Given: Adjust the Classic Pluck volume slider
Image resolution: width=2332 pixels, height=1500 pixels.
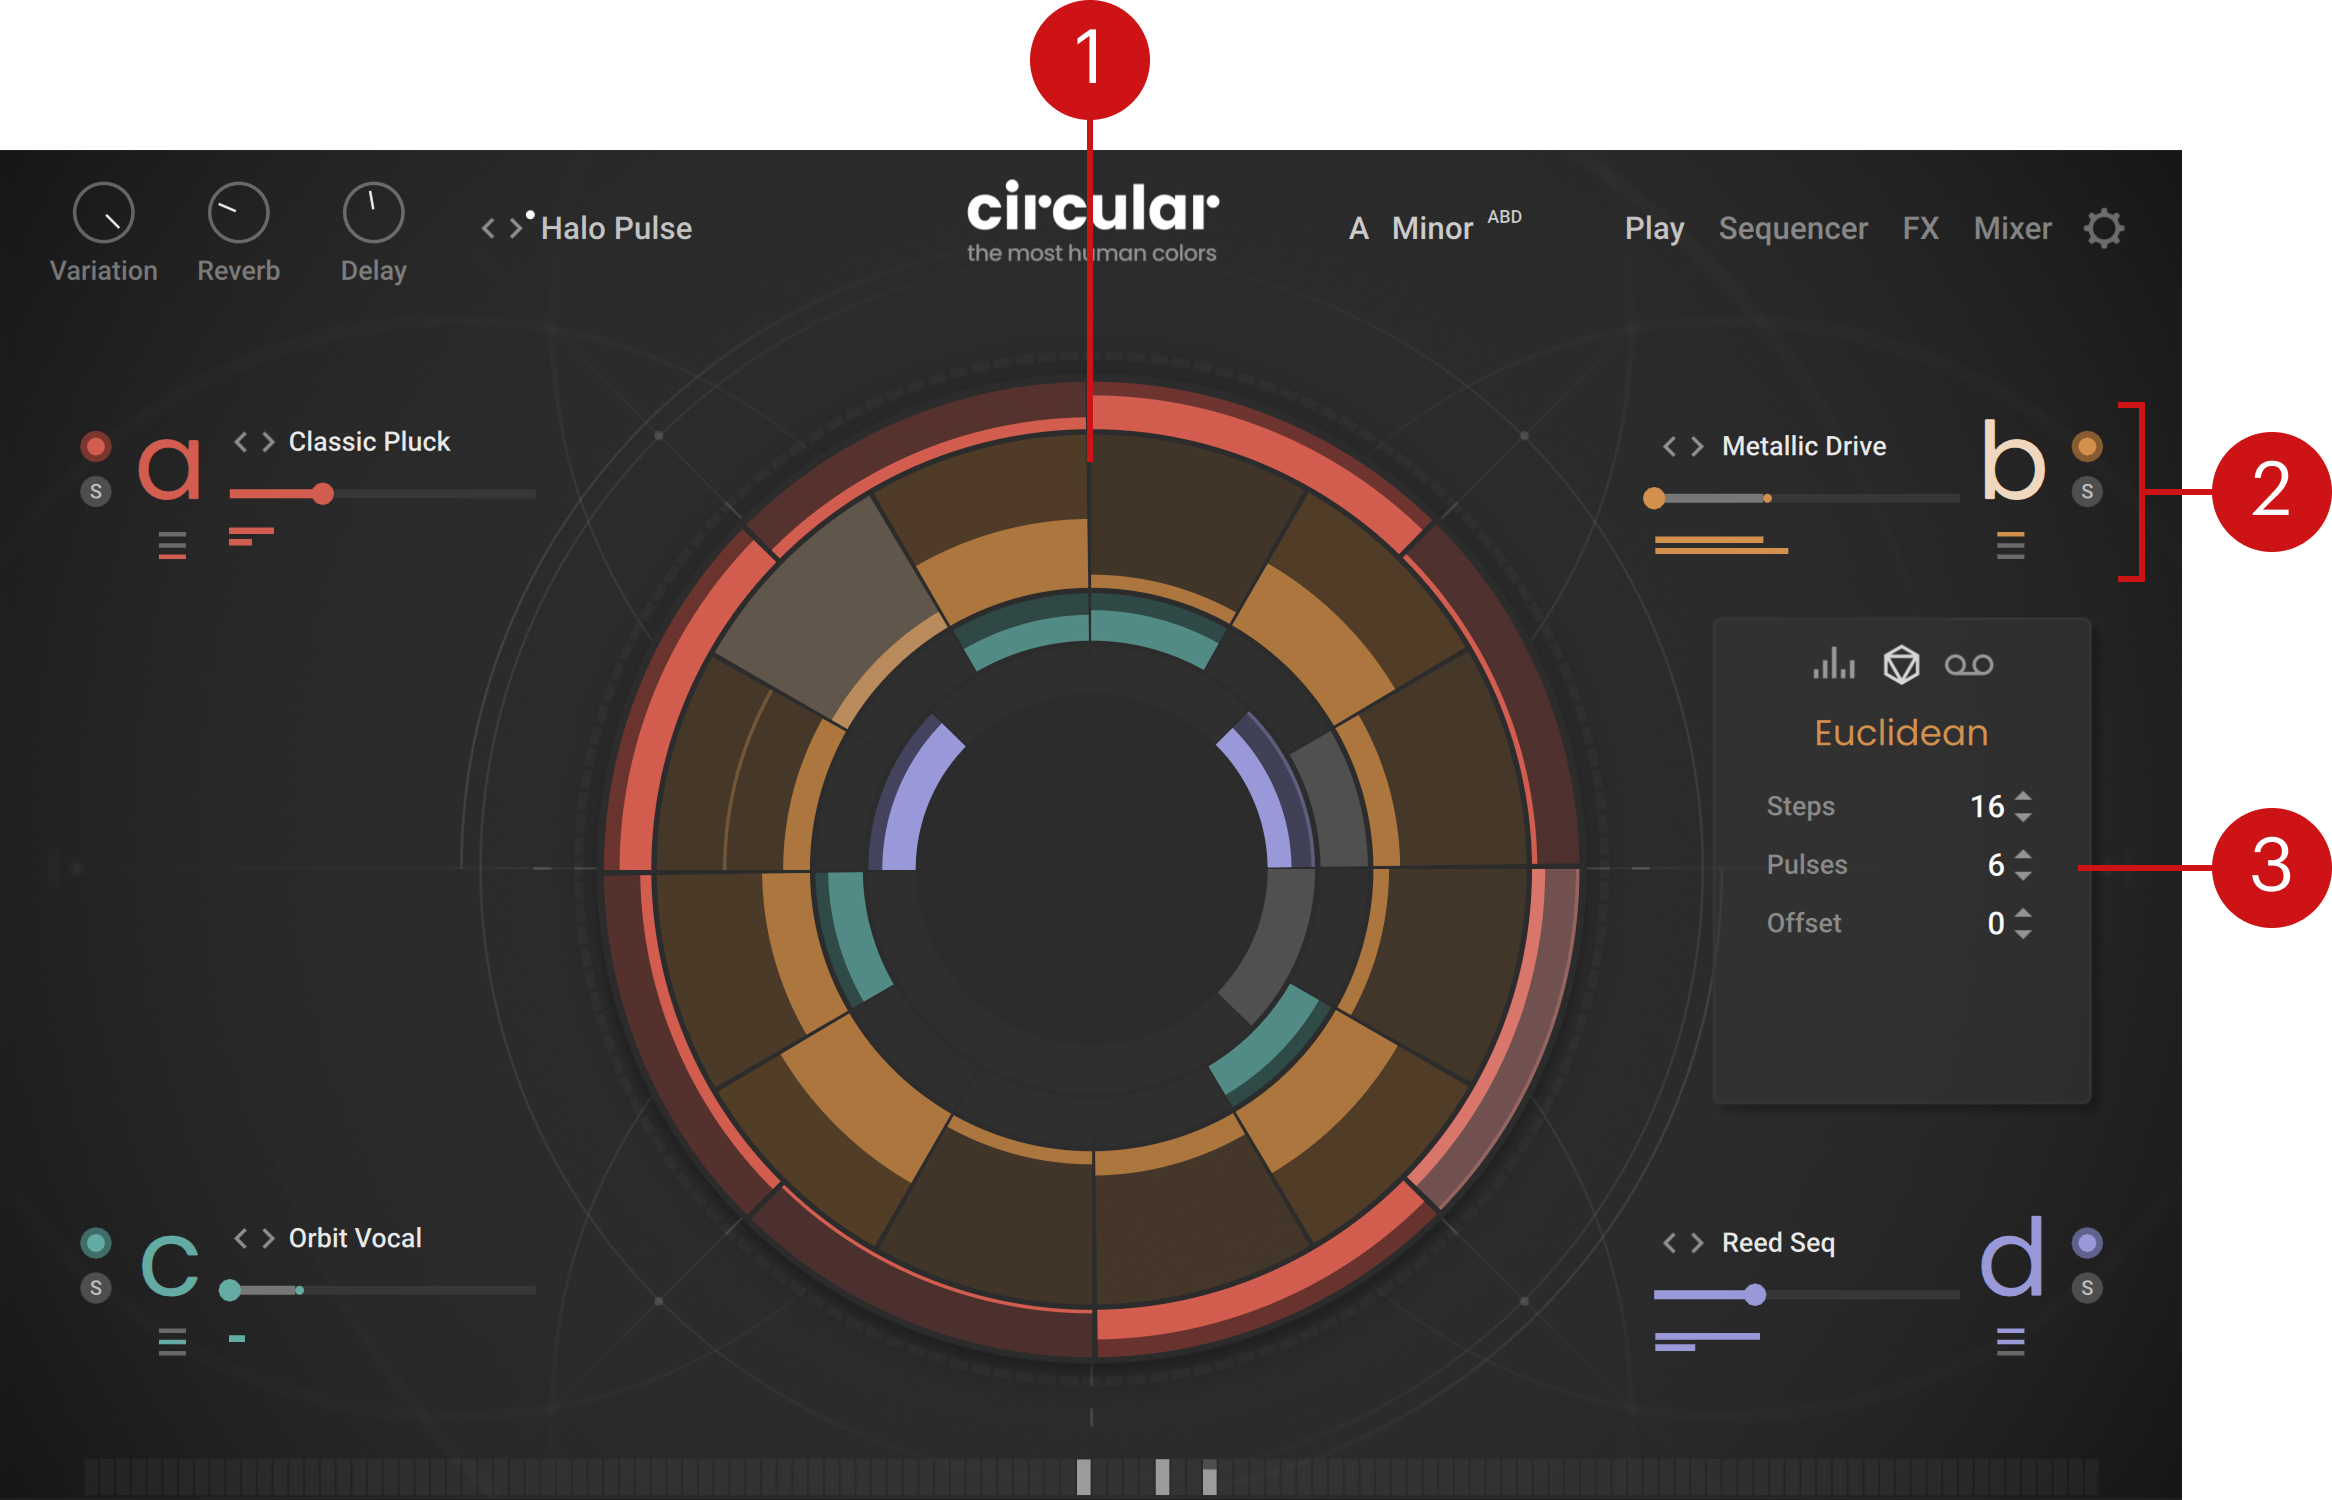Looking at the screenshot, I should coord(325,493).
